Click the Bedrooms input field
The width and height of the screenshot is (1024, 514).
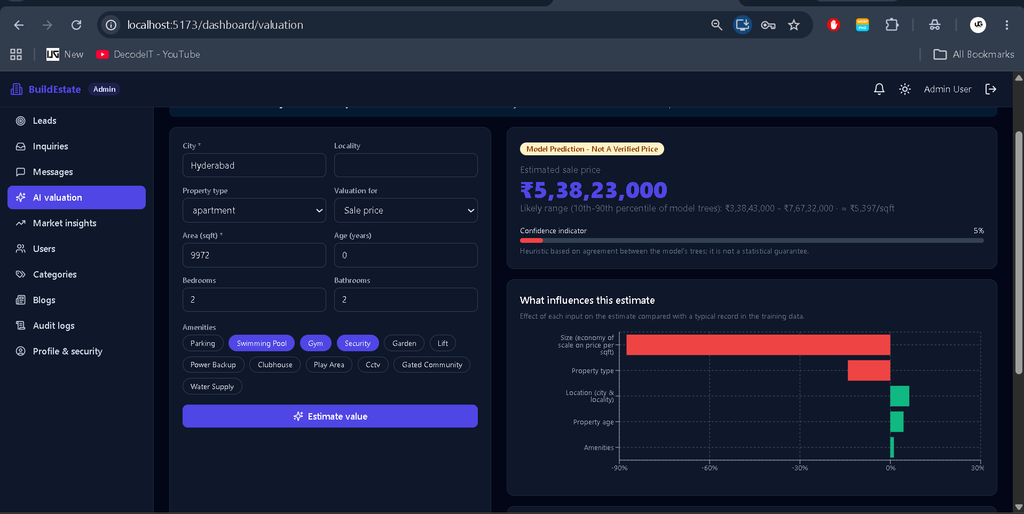pos(254,300)
